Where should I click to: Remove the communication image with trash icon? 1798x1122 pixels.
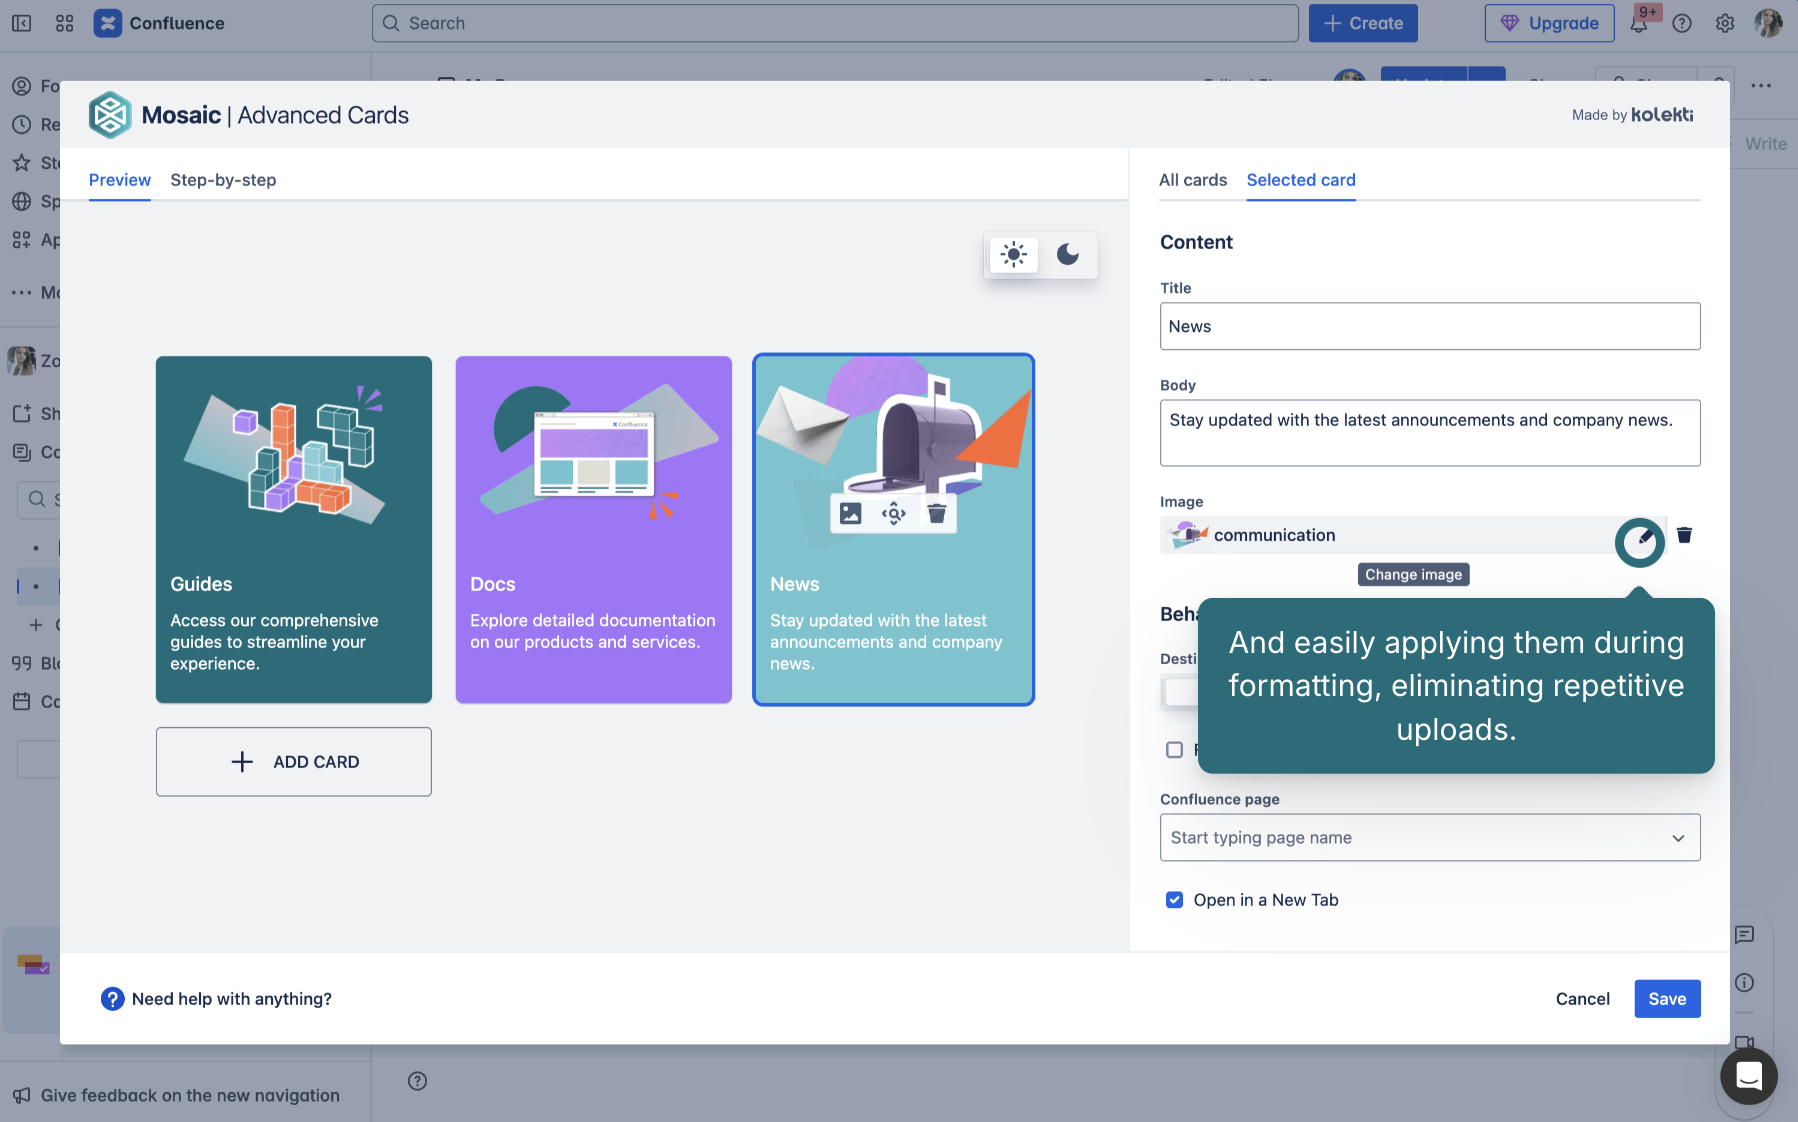pyautogui.click(x=1684, y=534)
